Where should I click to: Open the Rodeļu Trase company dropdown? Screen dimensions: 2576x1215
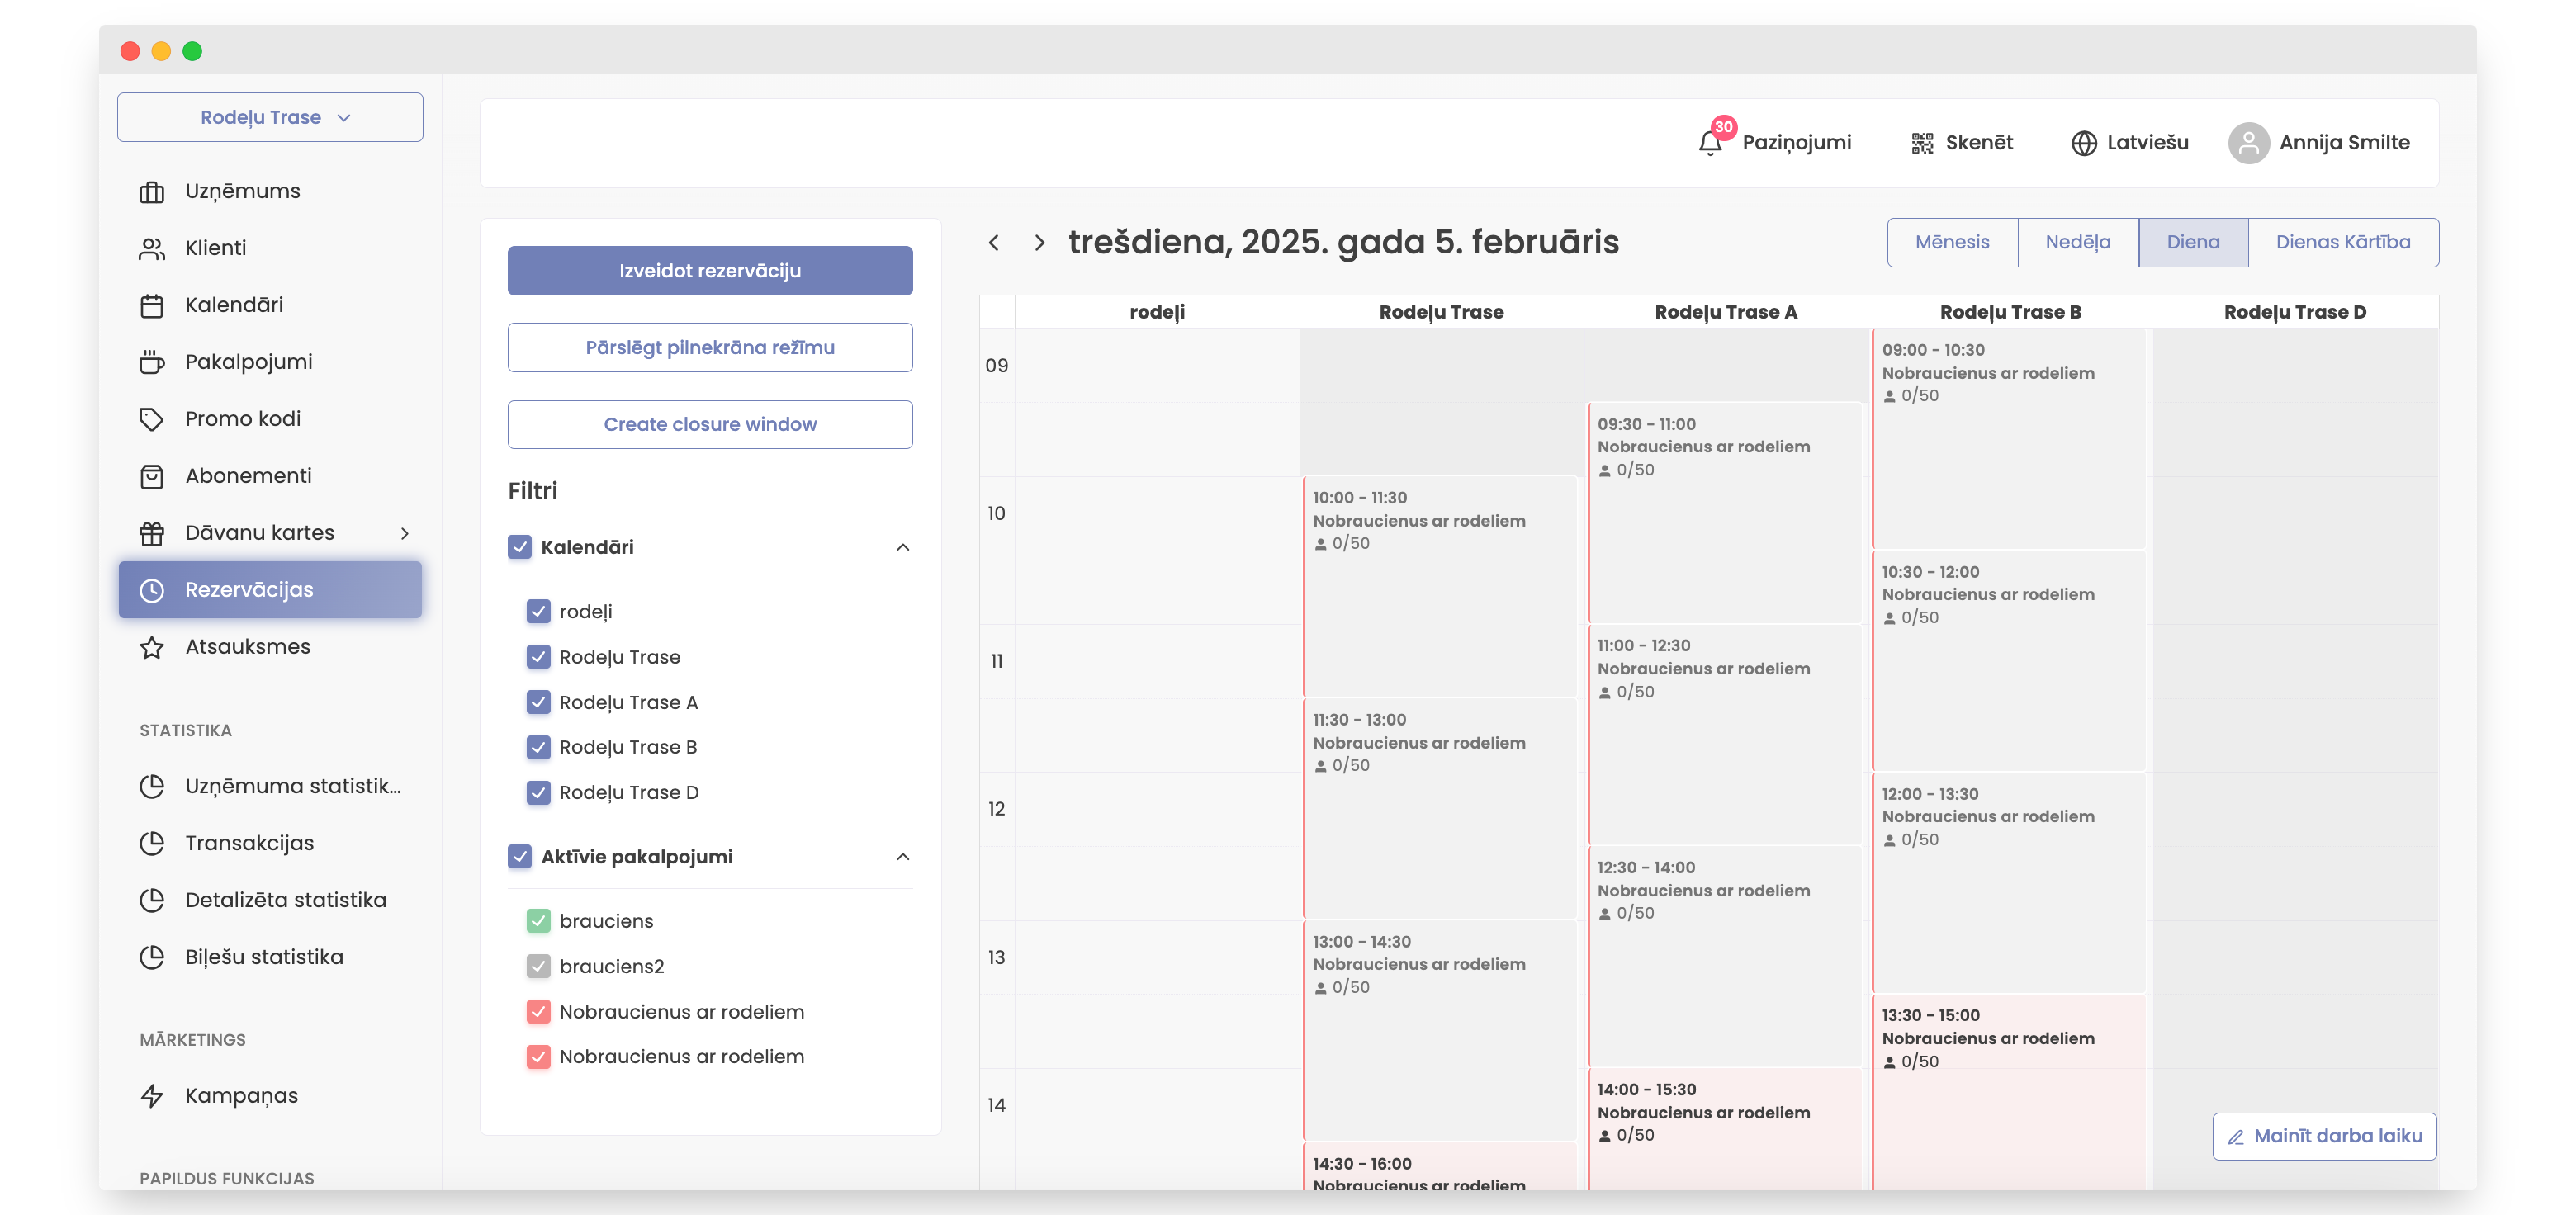tap(270, 117)
